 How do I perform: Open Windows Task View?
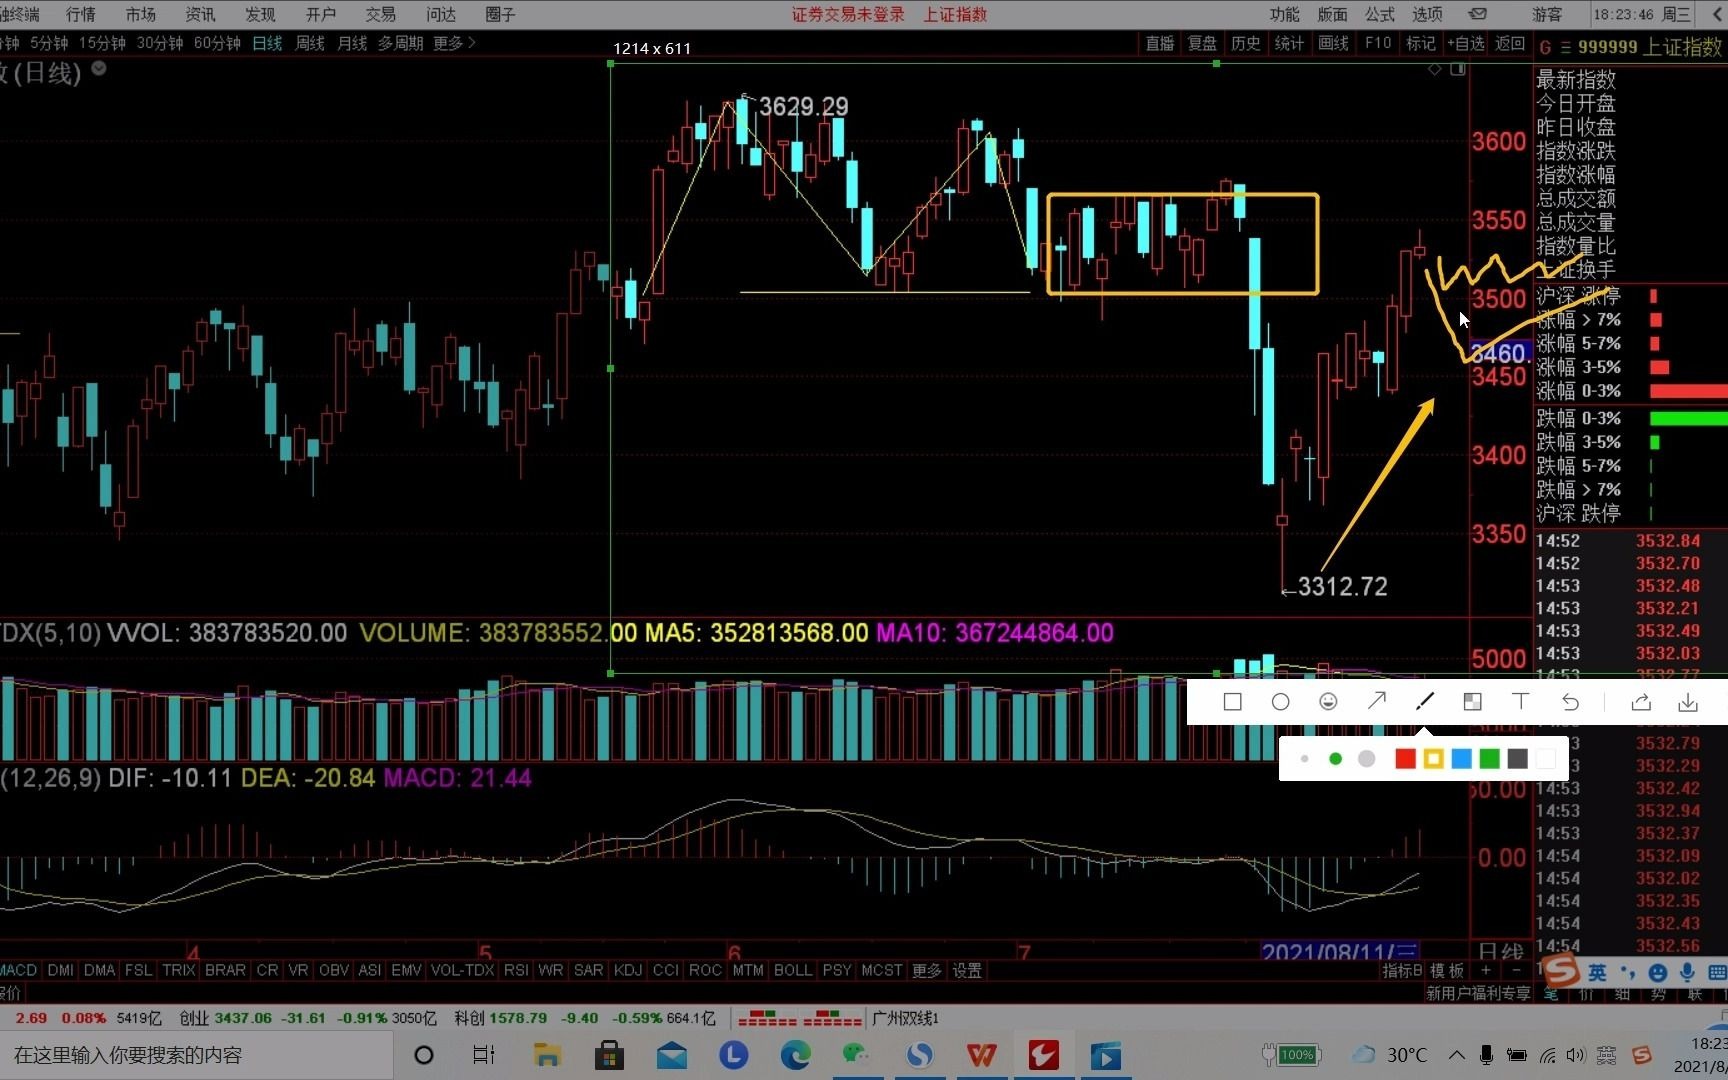tap(484, 1055)
